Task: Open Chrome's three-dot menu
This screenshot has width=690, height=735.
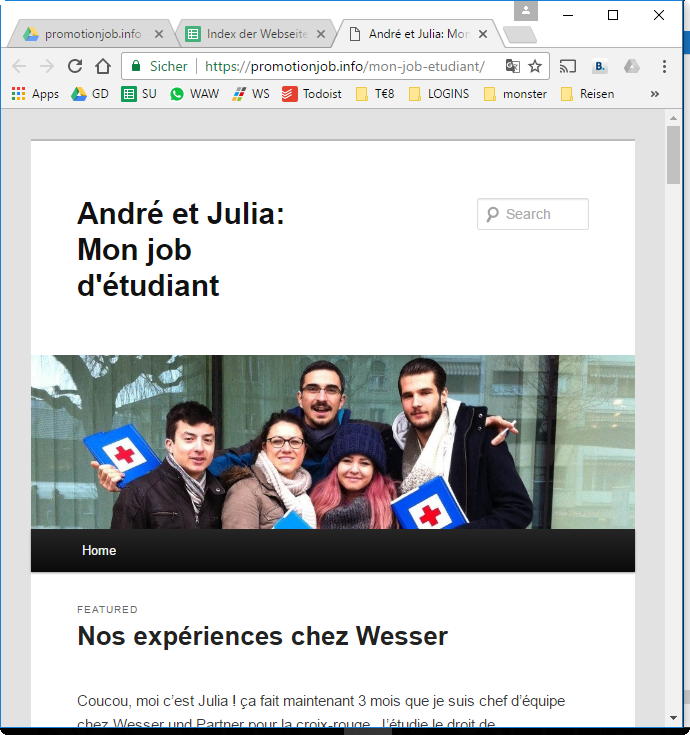Action: 664,66
